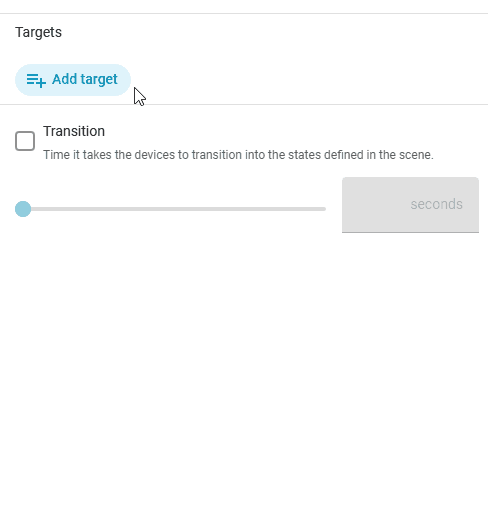The image size is (488, 514).
Task: Click the words 'Add target' in the chip
Action: click(85, 79)
